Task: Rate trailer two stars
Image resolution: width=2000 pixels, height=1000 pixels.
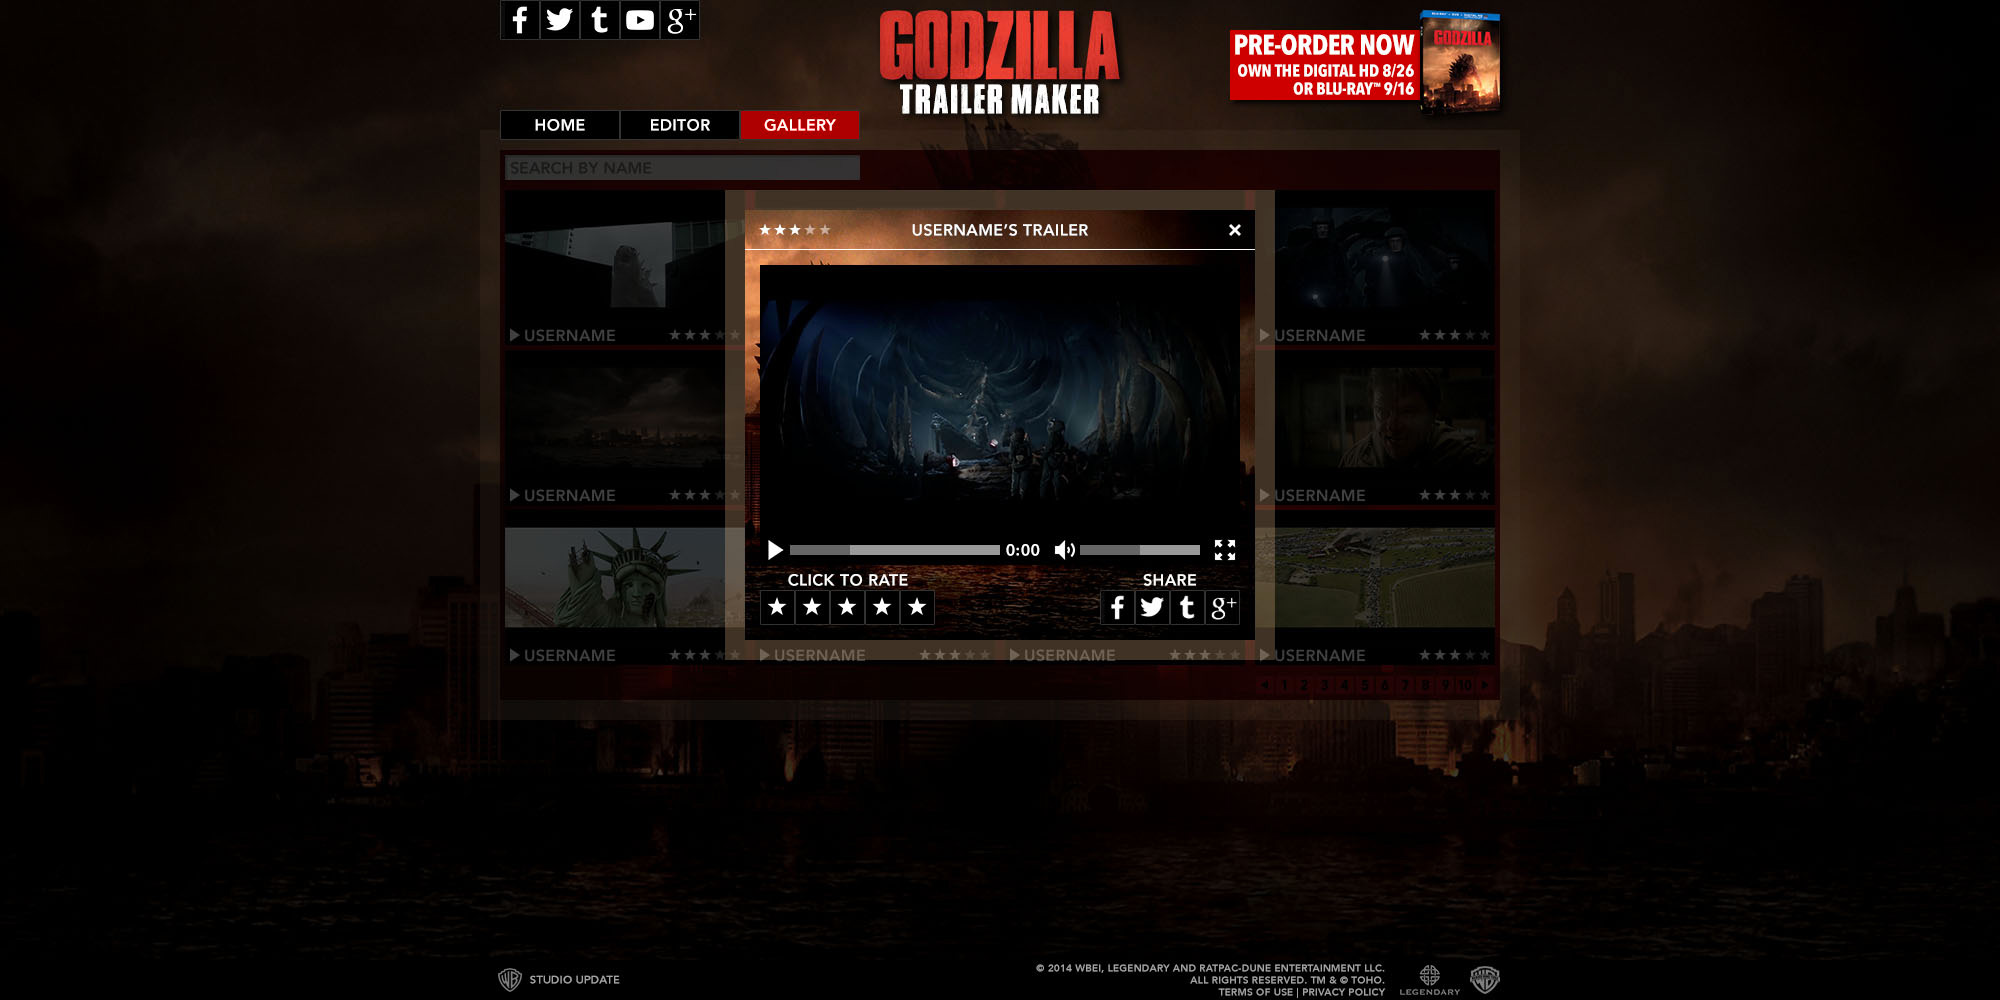Action: [x=812, y=607]
